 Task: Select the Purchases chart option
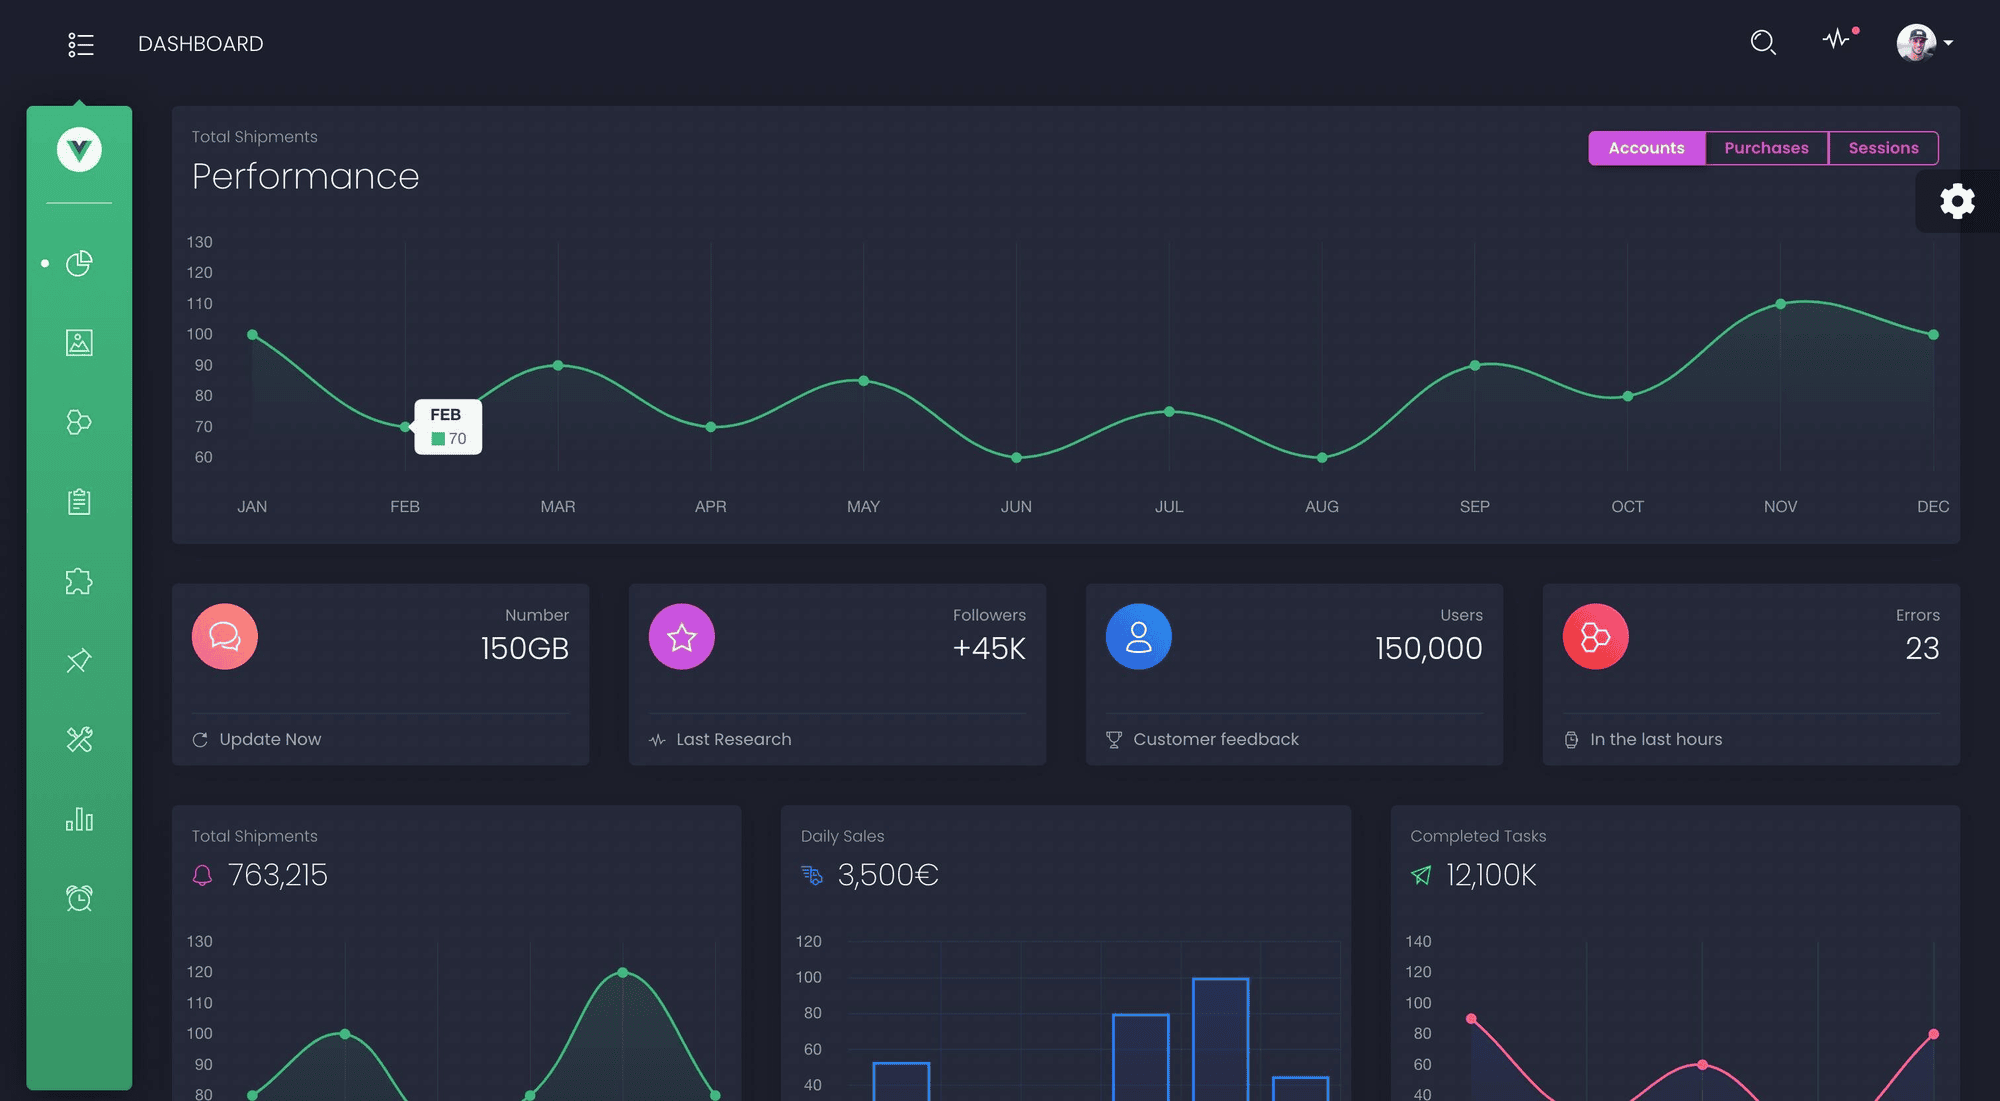point(1766,148)
